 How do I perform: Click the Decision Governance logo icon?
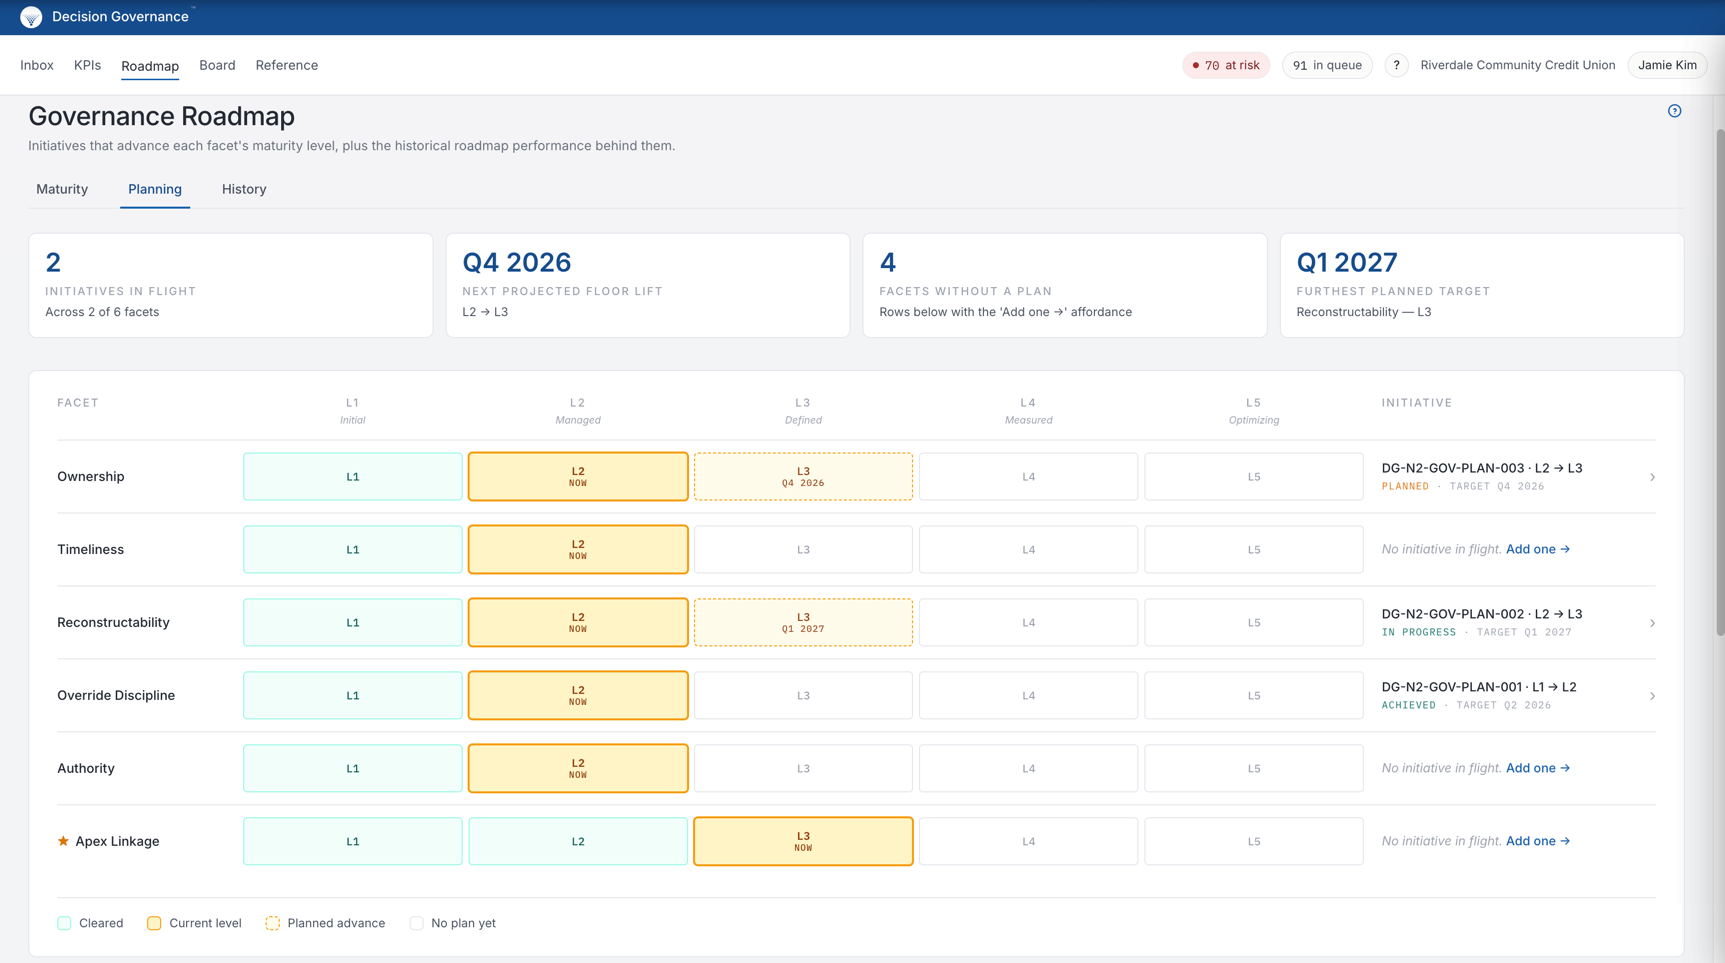point(31,17)
